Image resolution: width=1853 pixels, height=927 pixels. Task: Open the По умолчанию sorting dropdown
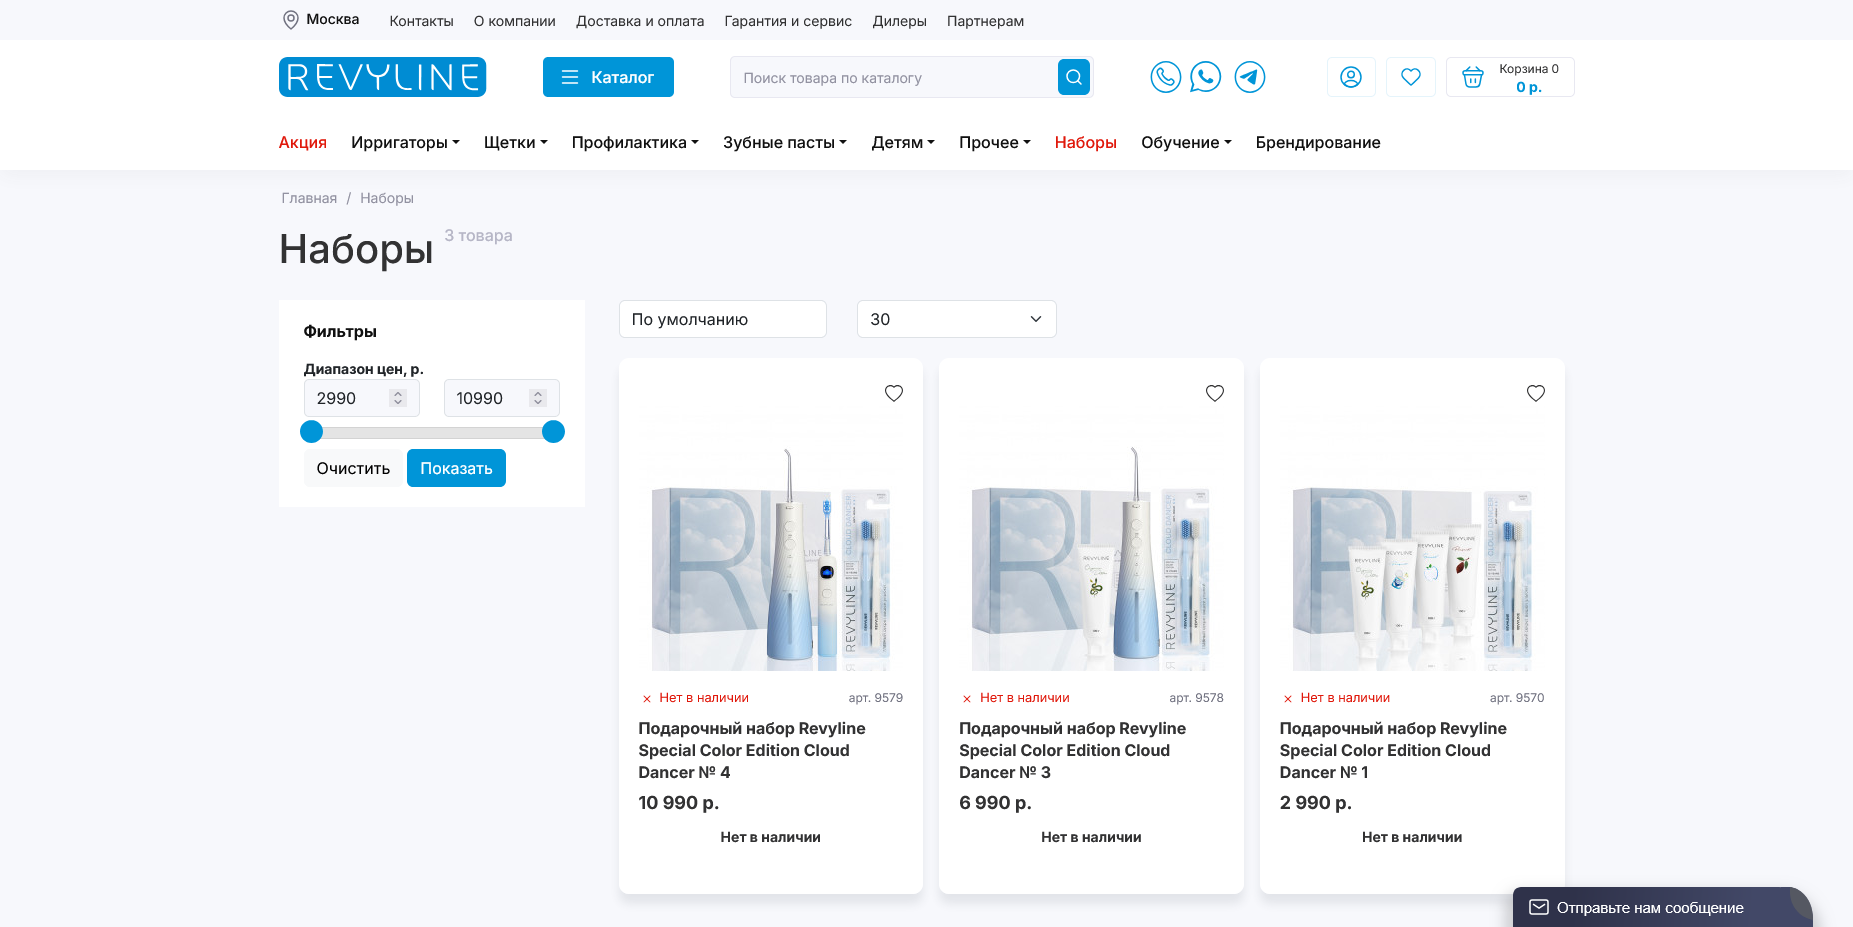click(x=723, y=319)
